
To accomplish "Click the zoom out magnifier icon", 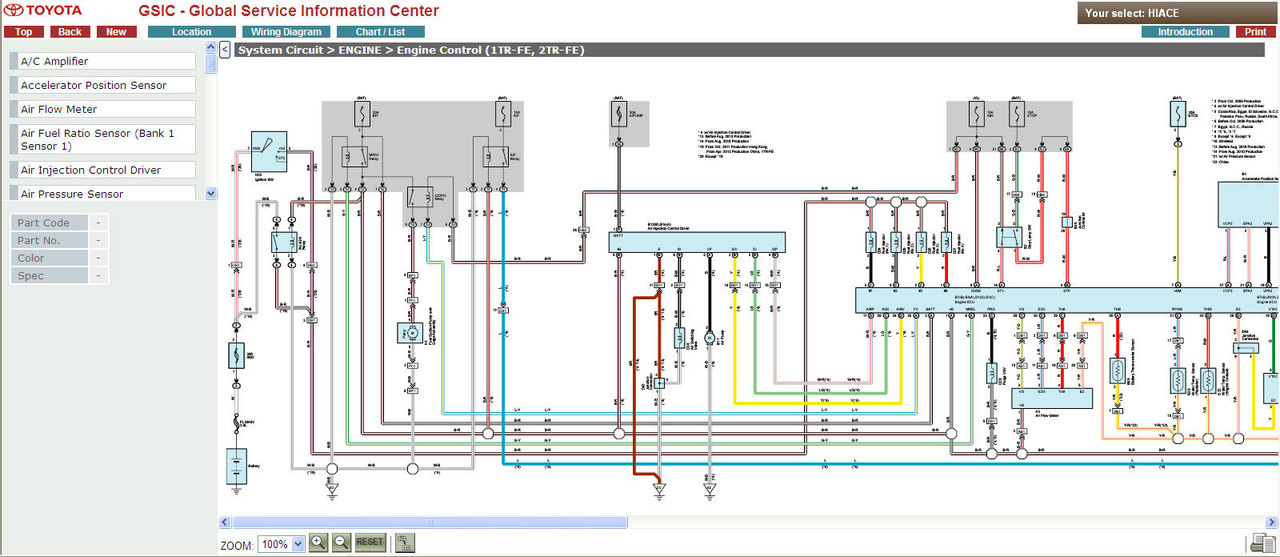I will point(341,542).
